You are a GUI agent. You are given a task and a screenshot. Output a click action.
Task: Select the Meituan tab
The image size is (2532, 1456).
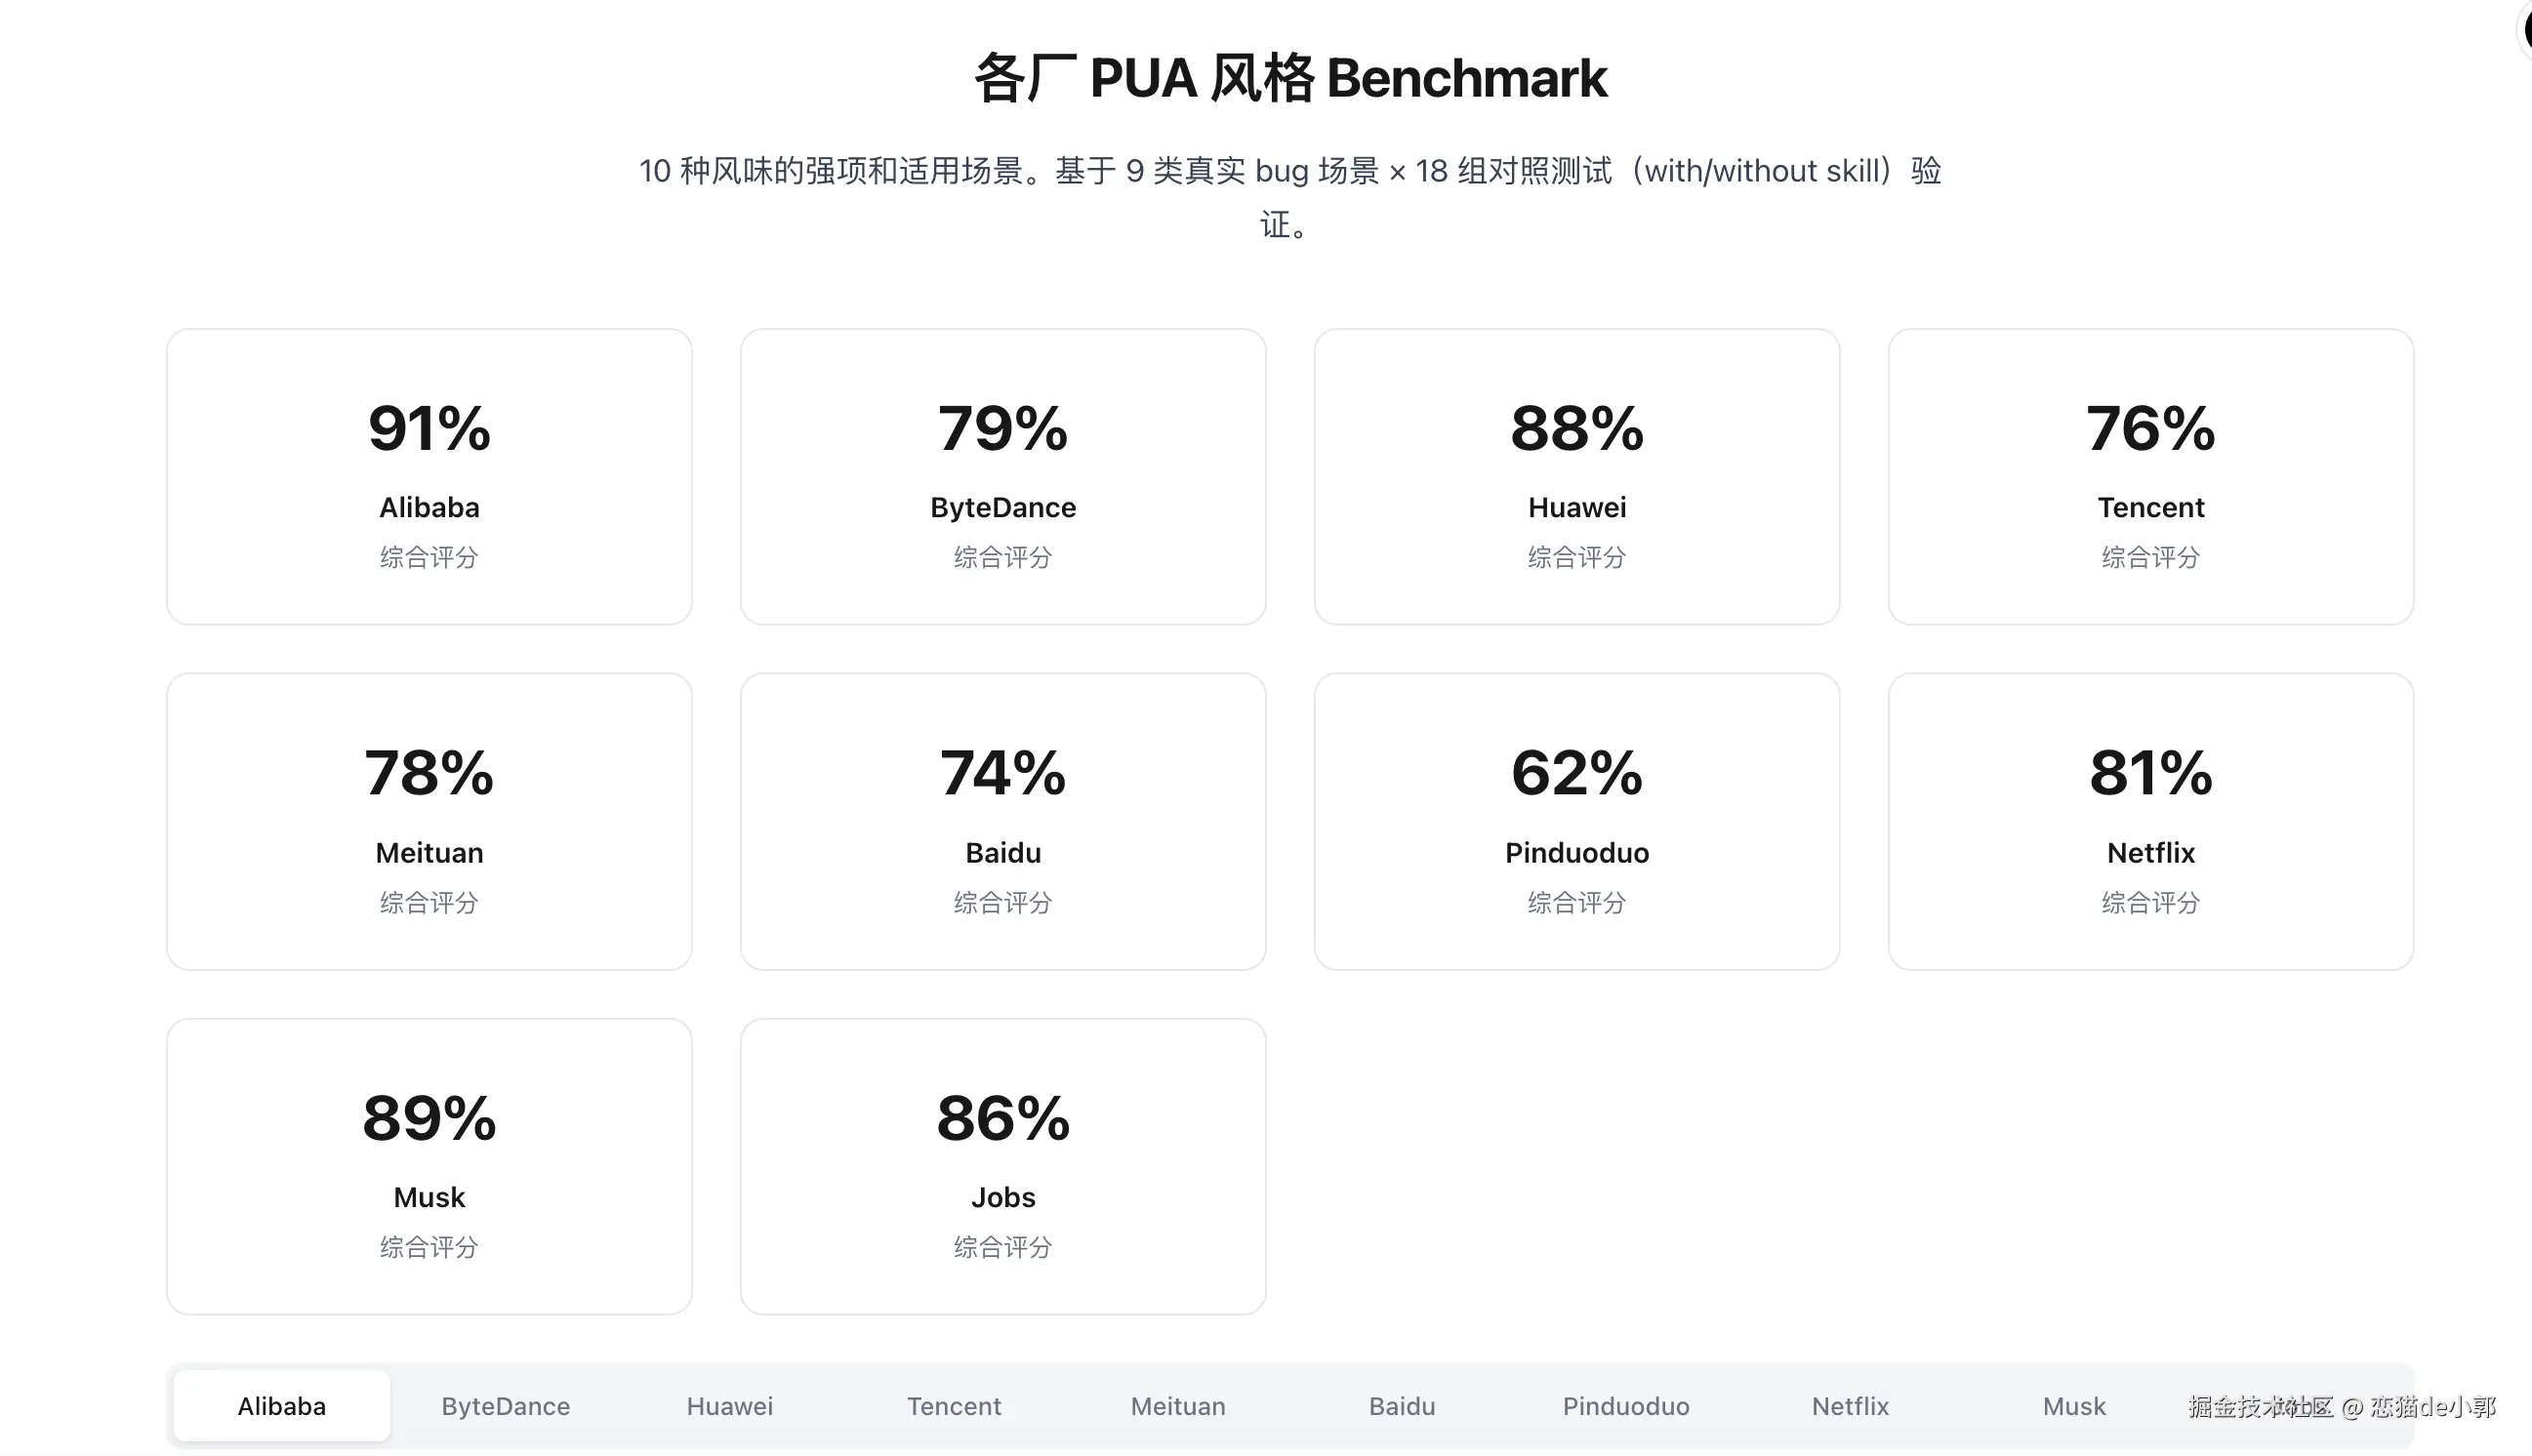coord(1177,1406)
